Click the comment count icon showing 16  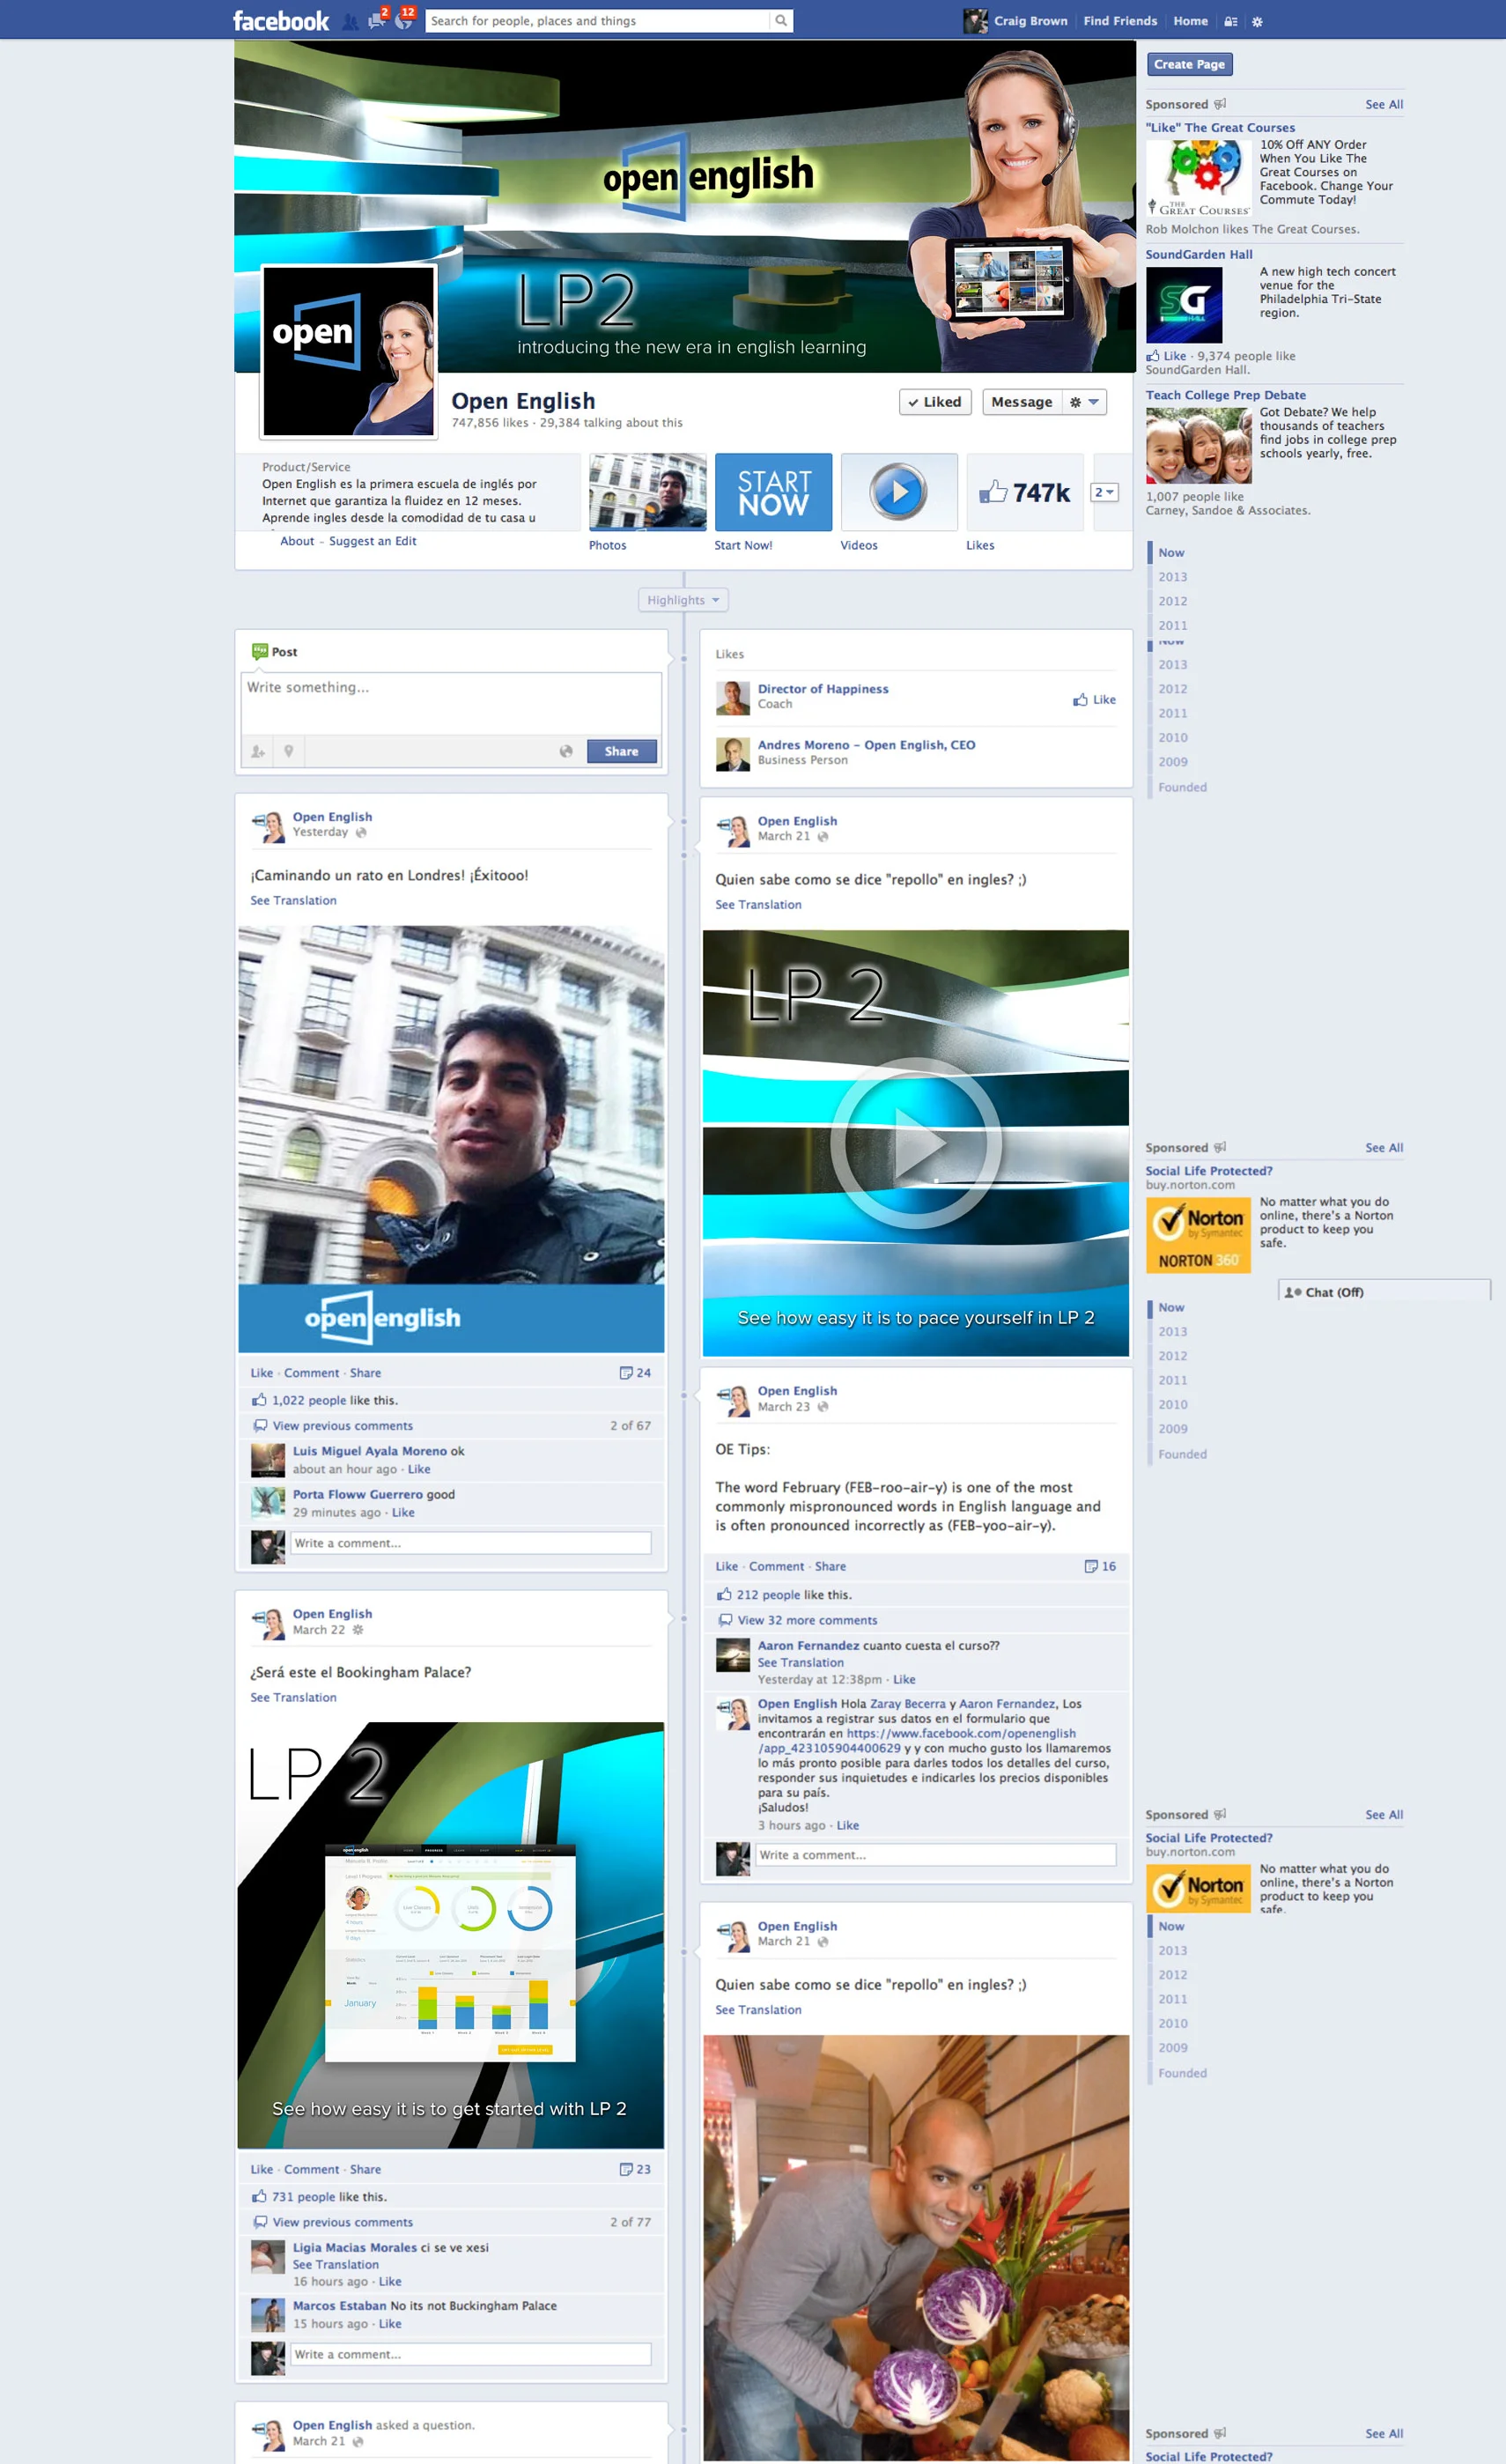[x=1091, y=1566]
